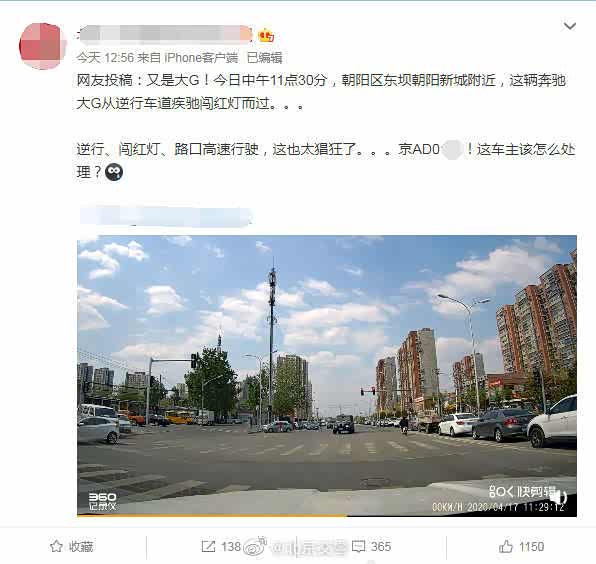
Task: Click the 360 记录仪 watermark logo
Action: click(x=102, y=501)
